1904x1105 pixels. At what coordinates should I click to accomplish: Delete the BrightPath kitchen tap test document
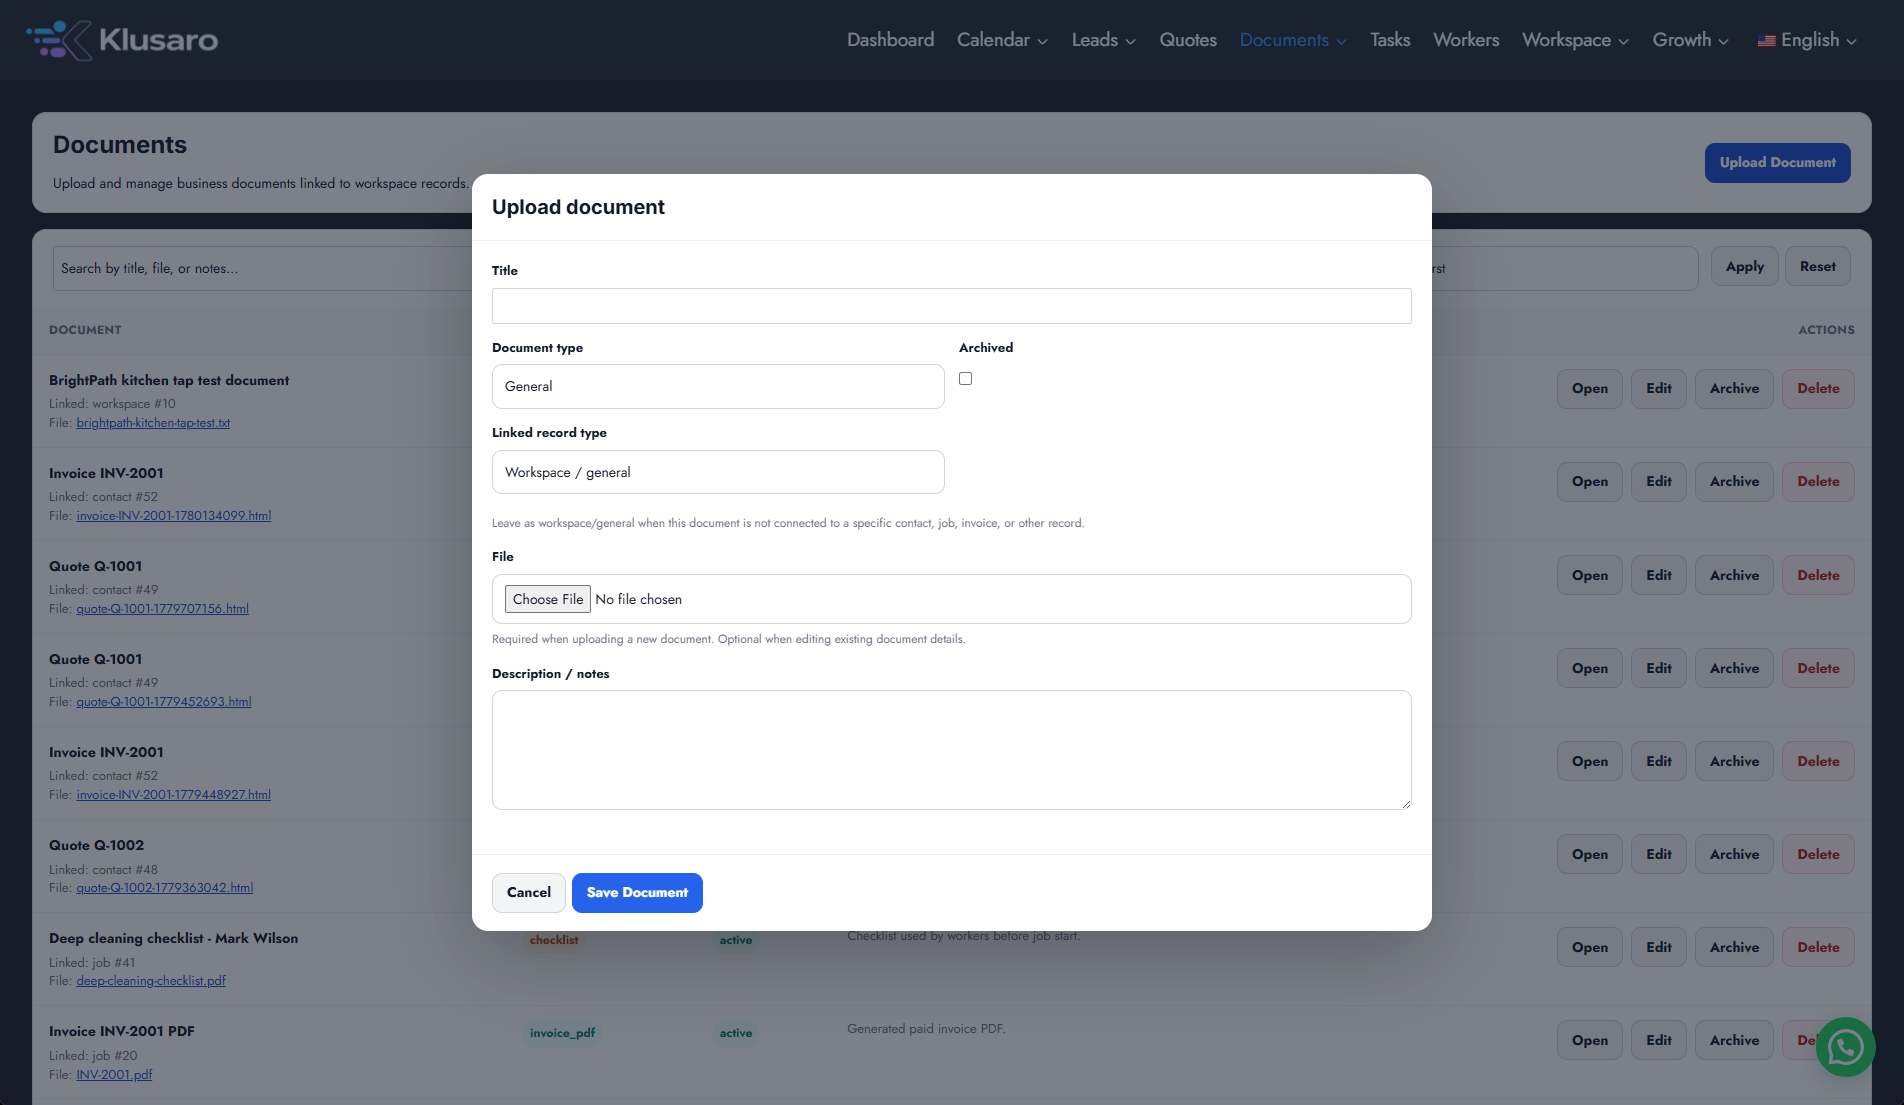1818,389
